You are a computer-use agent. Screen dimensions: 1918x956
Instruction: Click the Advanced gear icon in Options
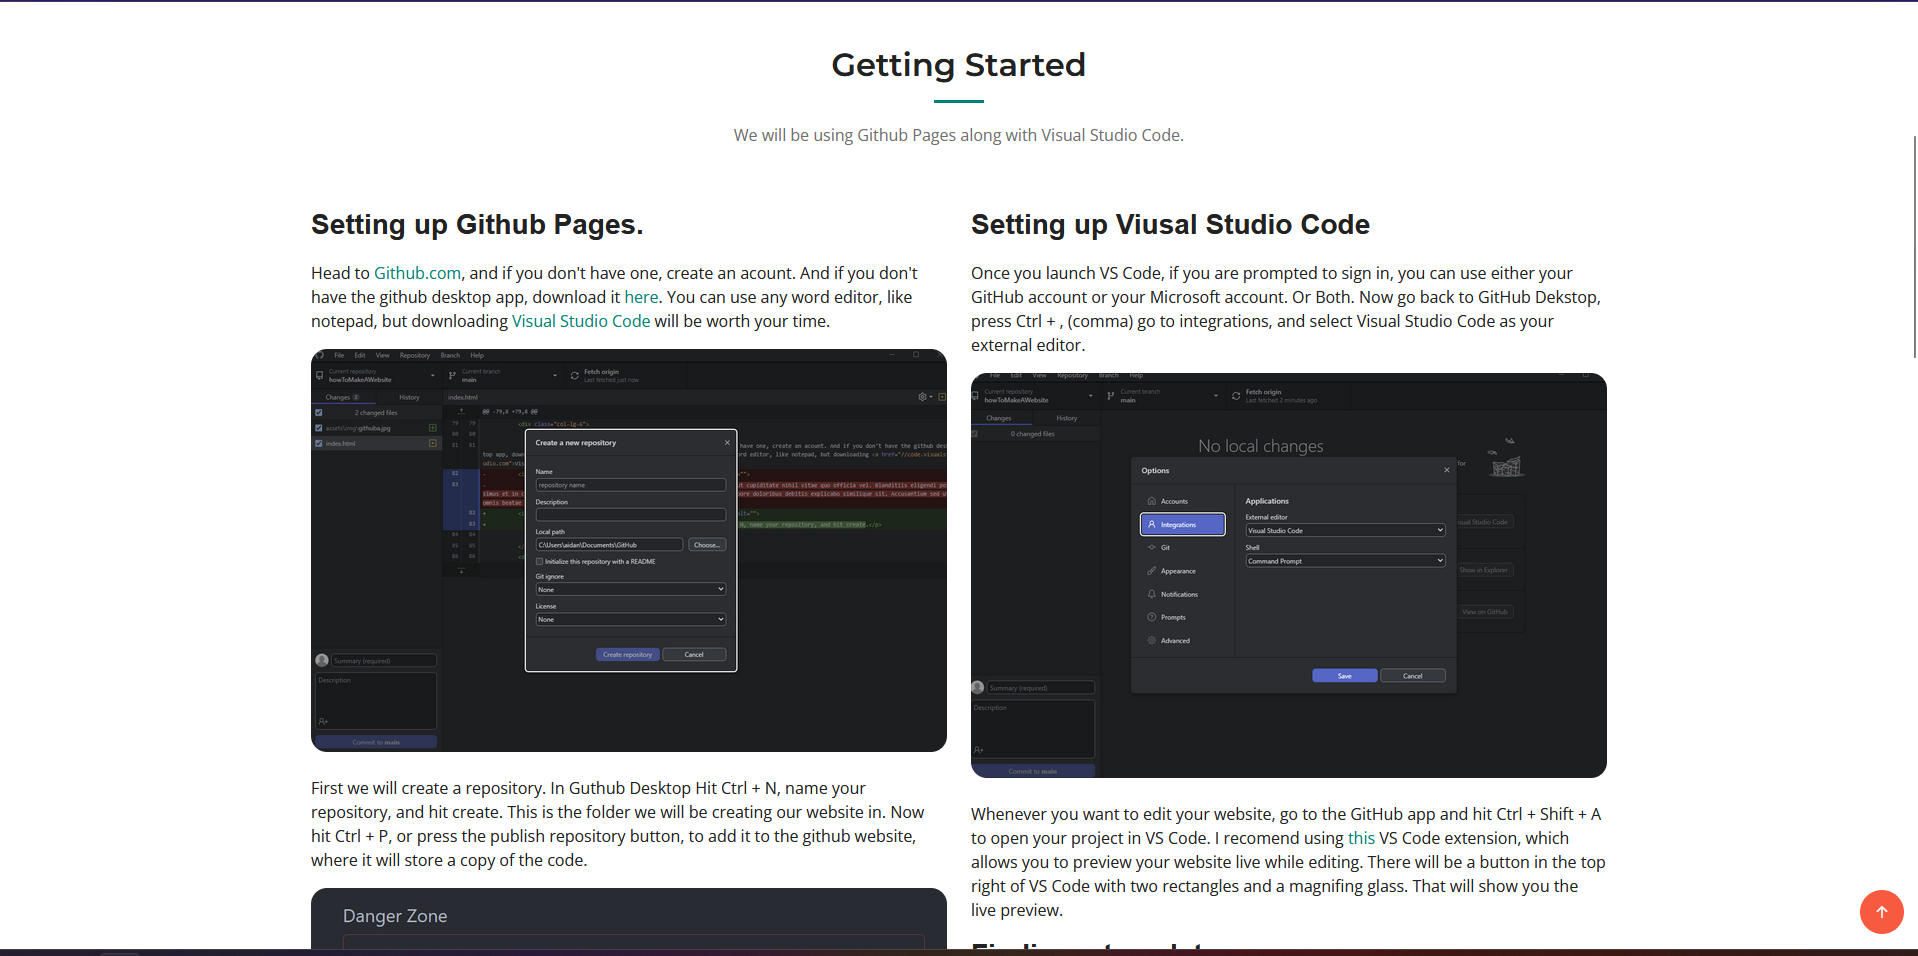click(x=1152, y=640)
